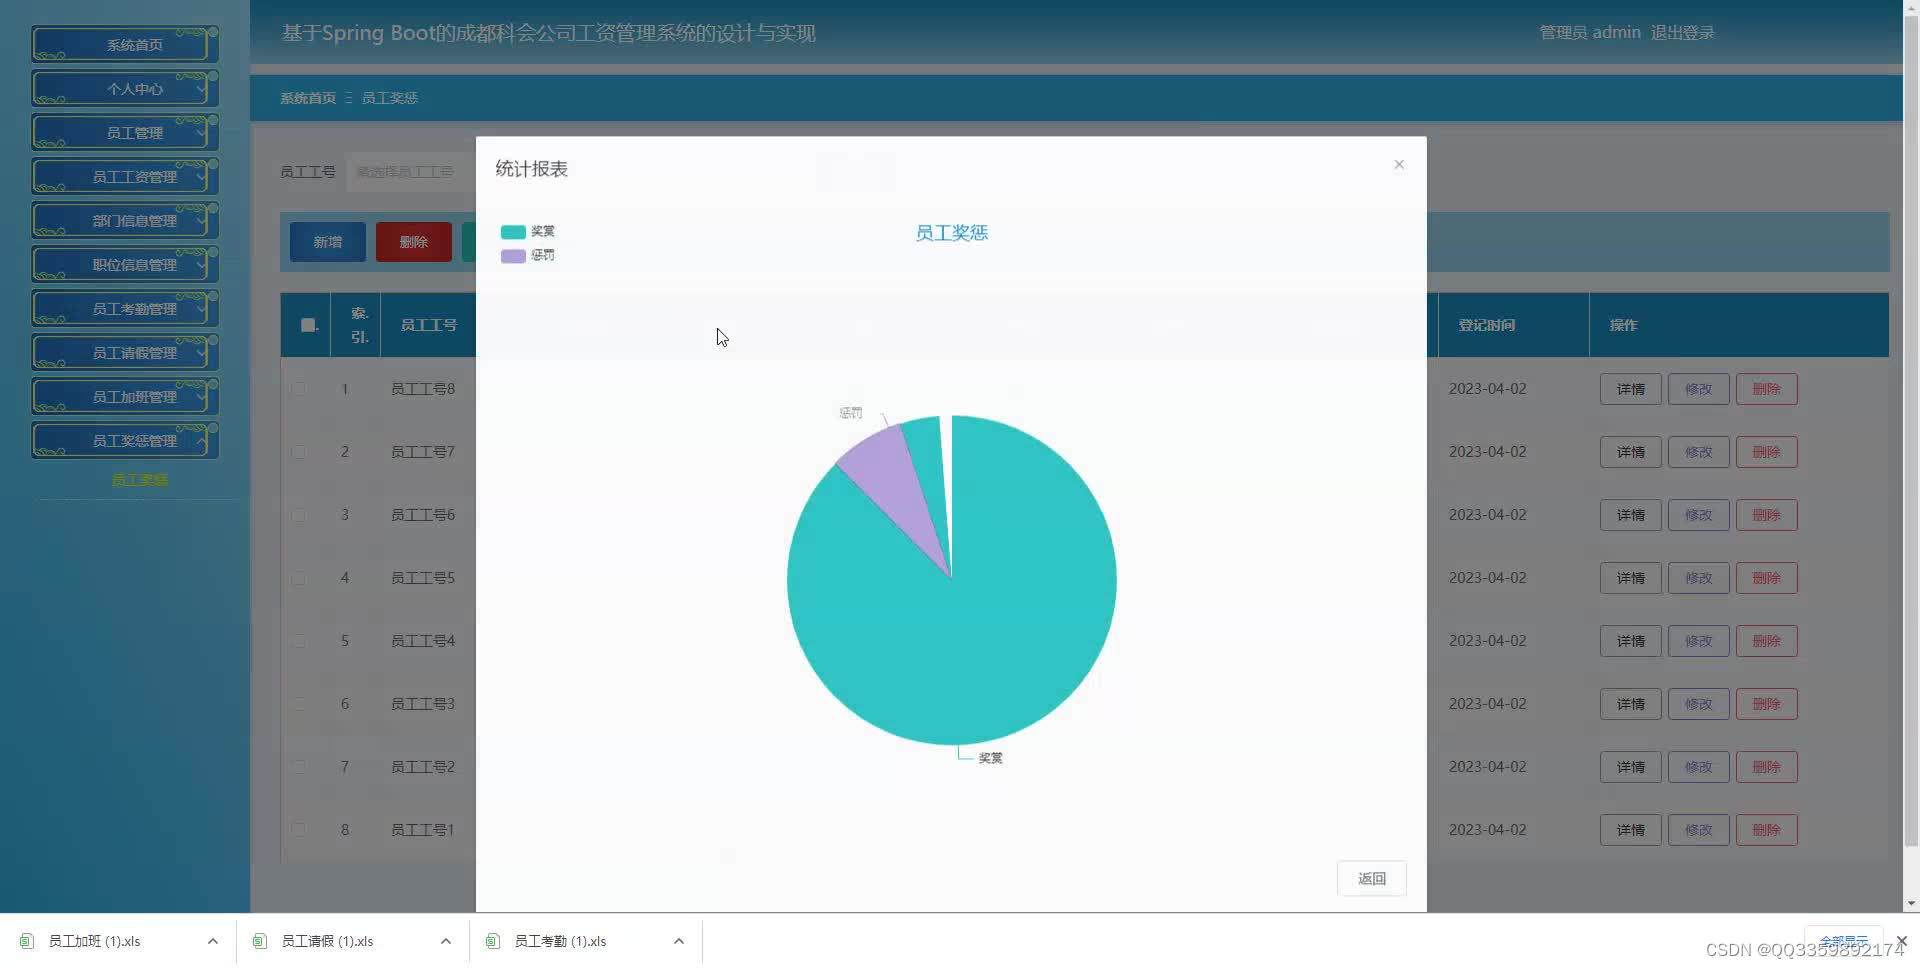Check the select-all checkbox in the table header
This screenshot has height=968, width=1920.
click(x=306, y=325)
